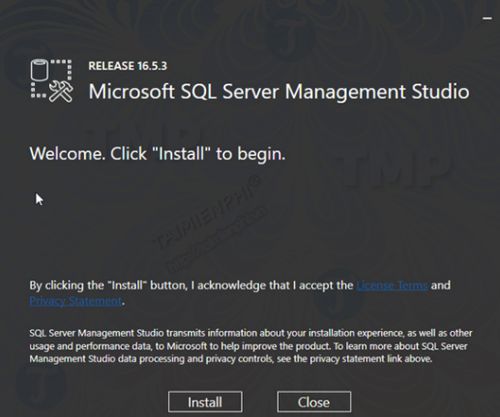Click the Install button to begin setup
The height and width of the screenshot is (417, 500).
205,402
